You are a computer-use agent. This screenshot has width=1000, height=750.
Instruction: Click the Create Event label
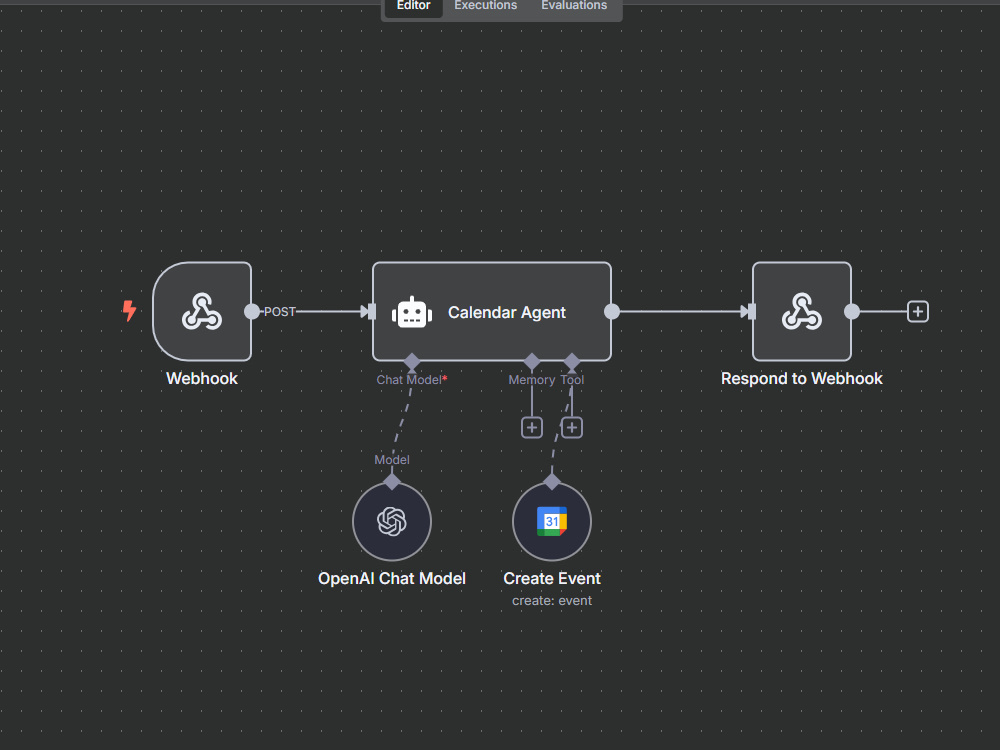pyautogui.click(x=552, y=578)
